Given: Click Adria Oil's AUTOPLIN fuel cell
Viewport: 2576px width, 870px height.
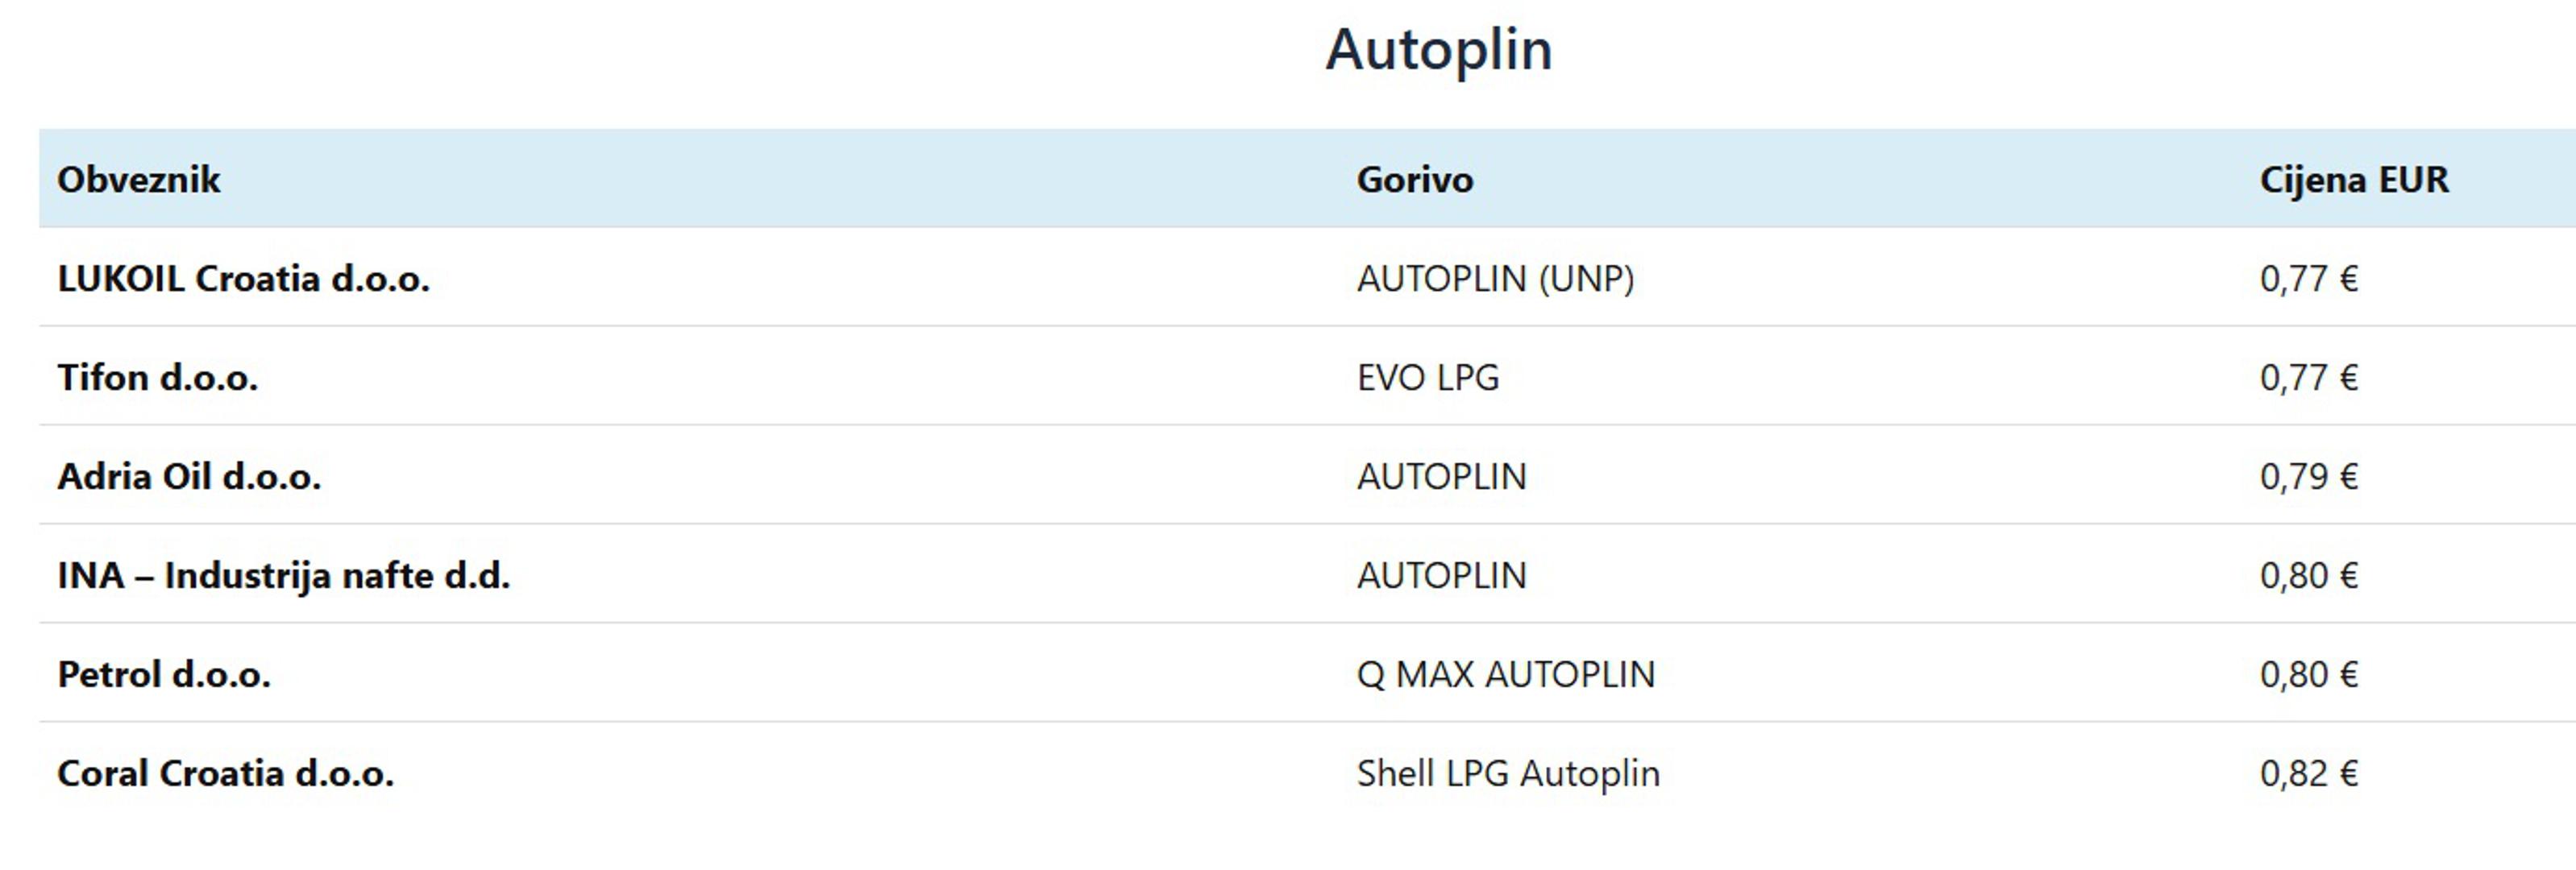Looking at the screenshot, I should coord(1441,477).
